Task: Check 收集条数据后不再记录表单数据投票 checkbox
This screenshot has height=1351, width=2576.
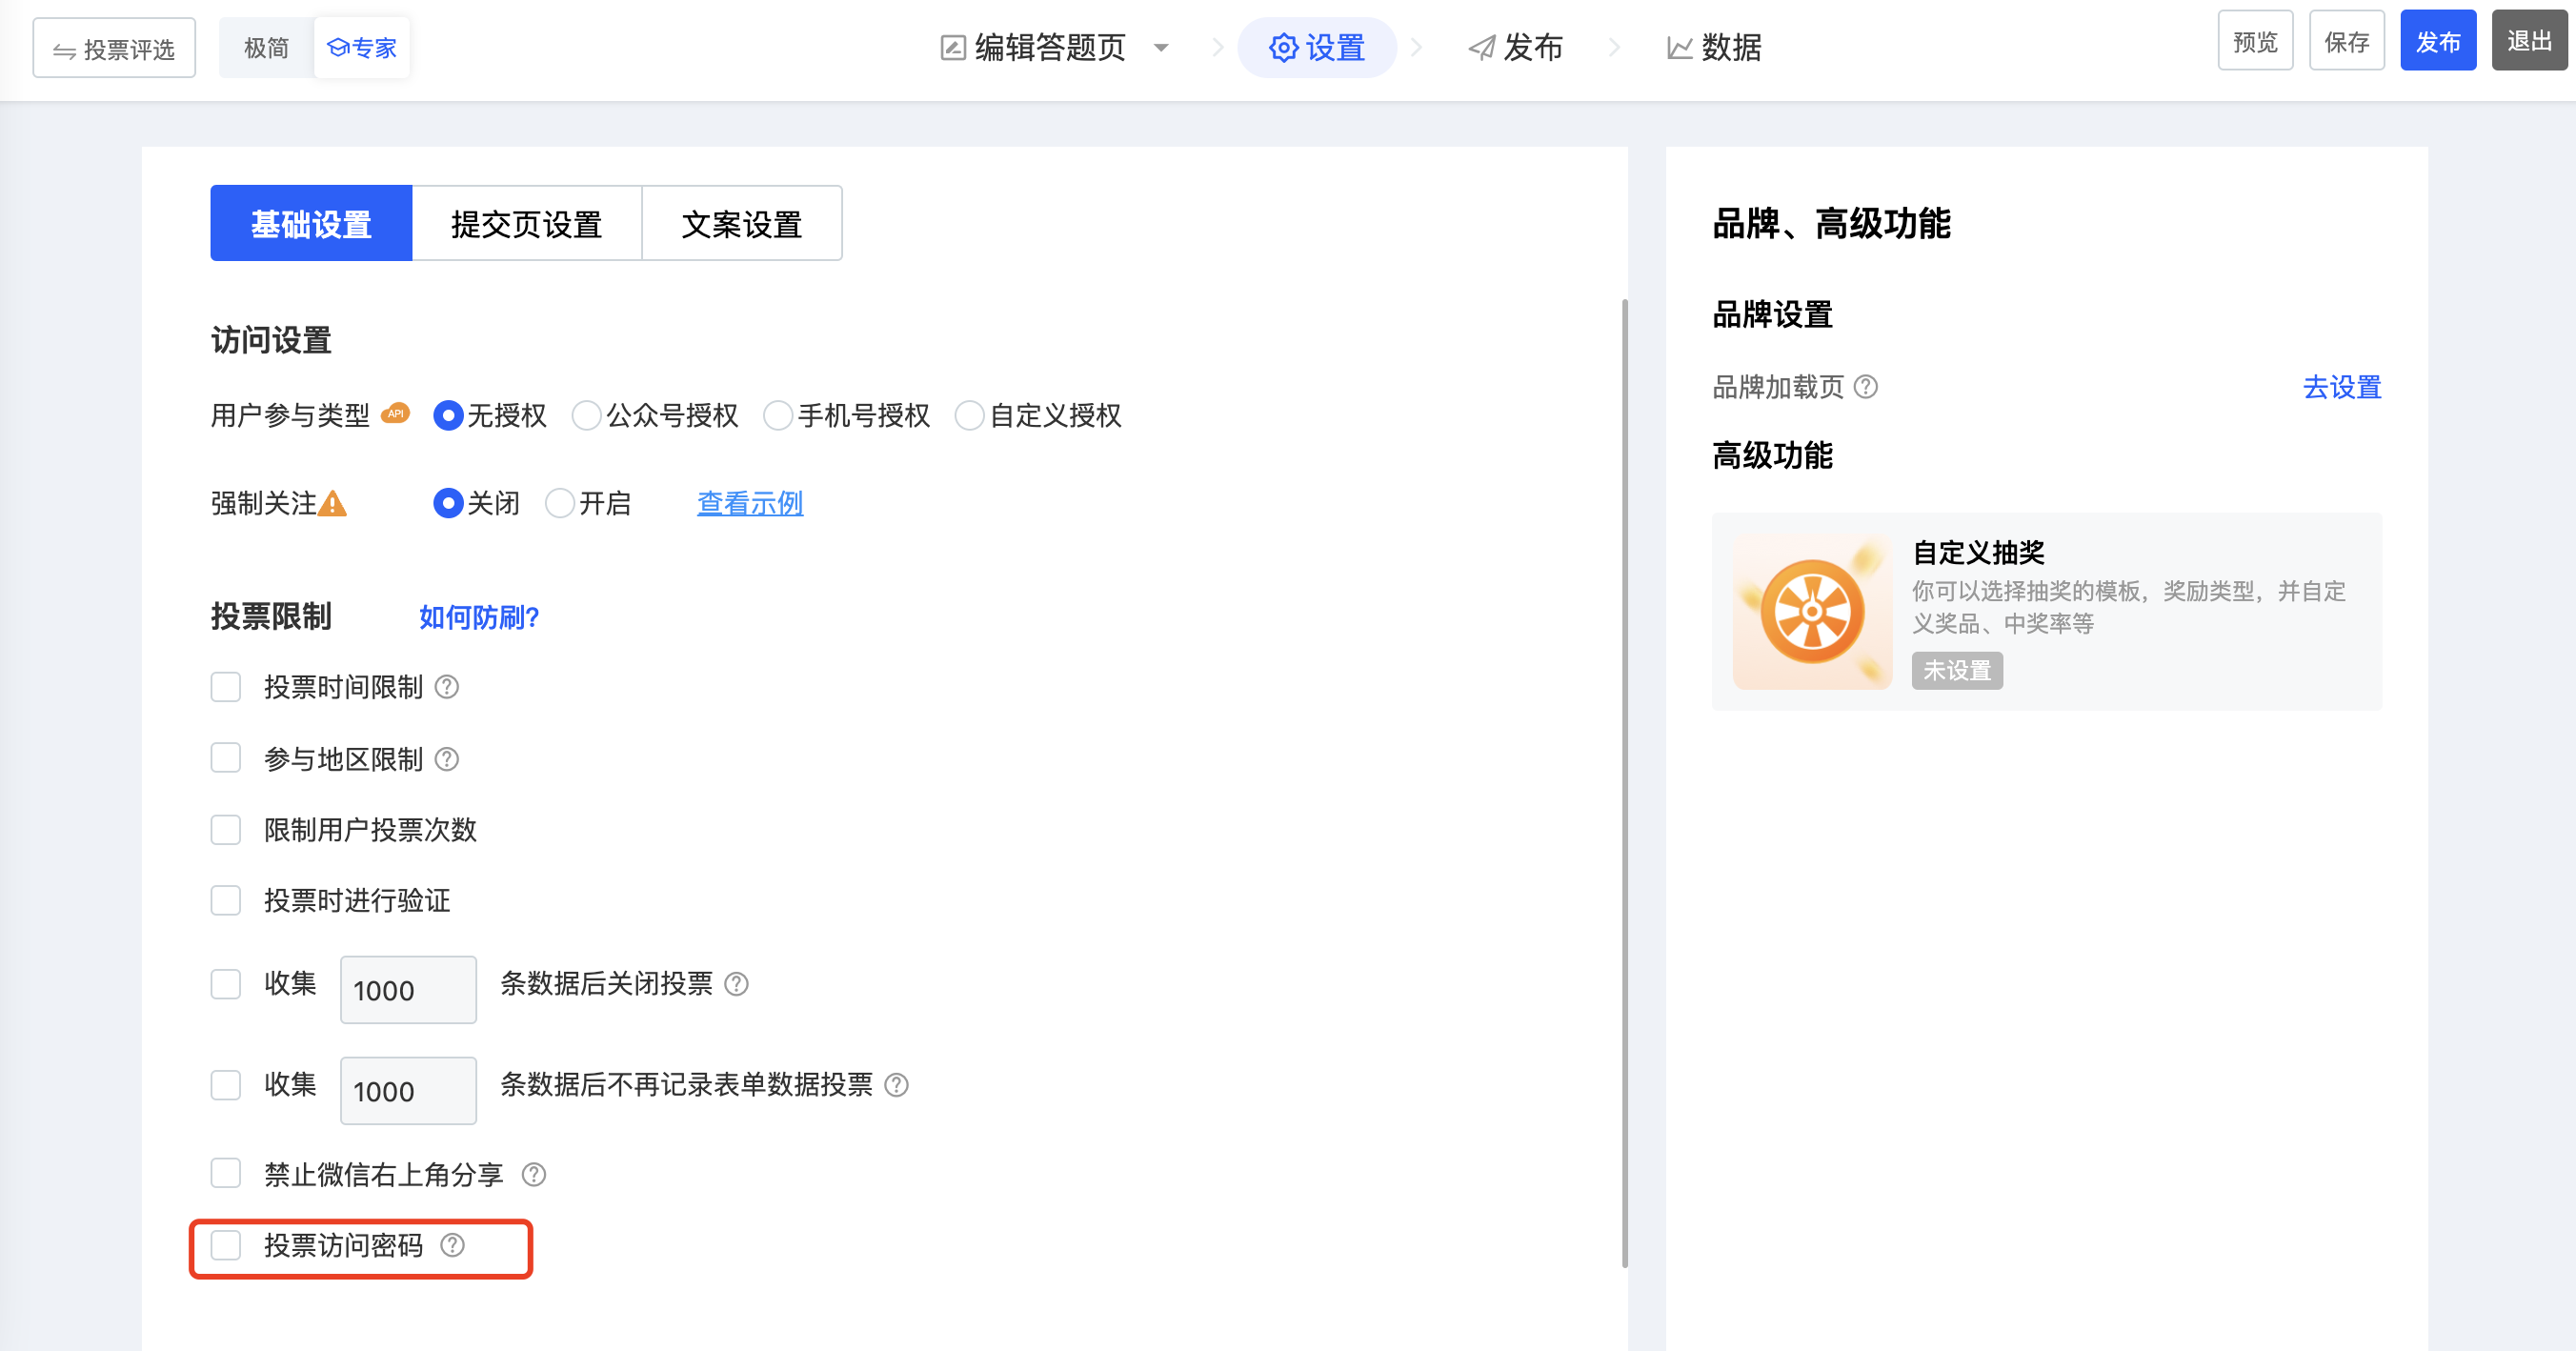Action: (226, 1085)
